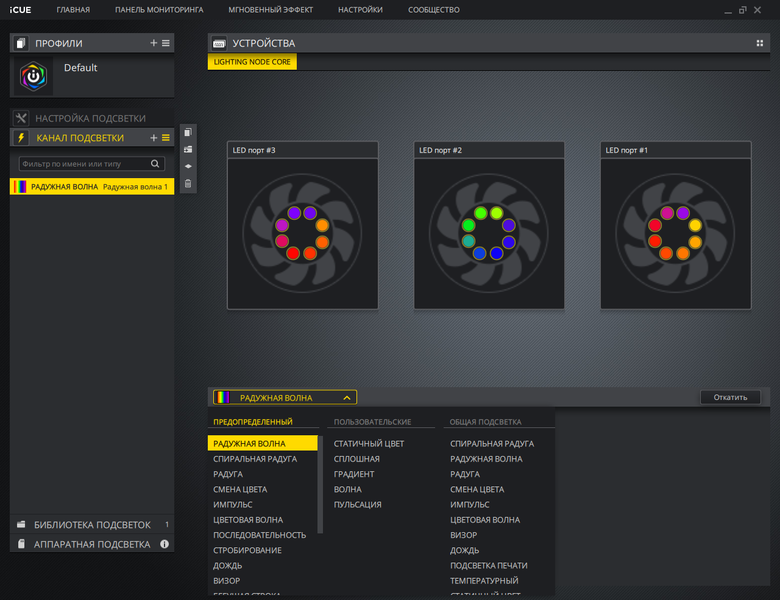Choose predefined Спиральная радуга effect
Screen dimensions: 780x600
255,459
